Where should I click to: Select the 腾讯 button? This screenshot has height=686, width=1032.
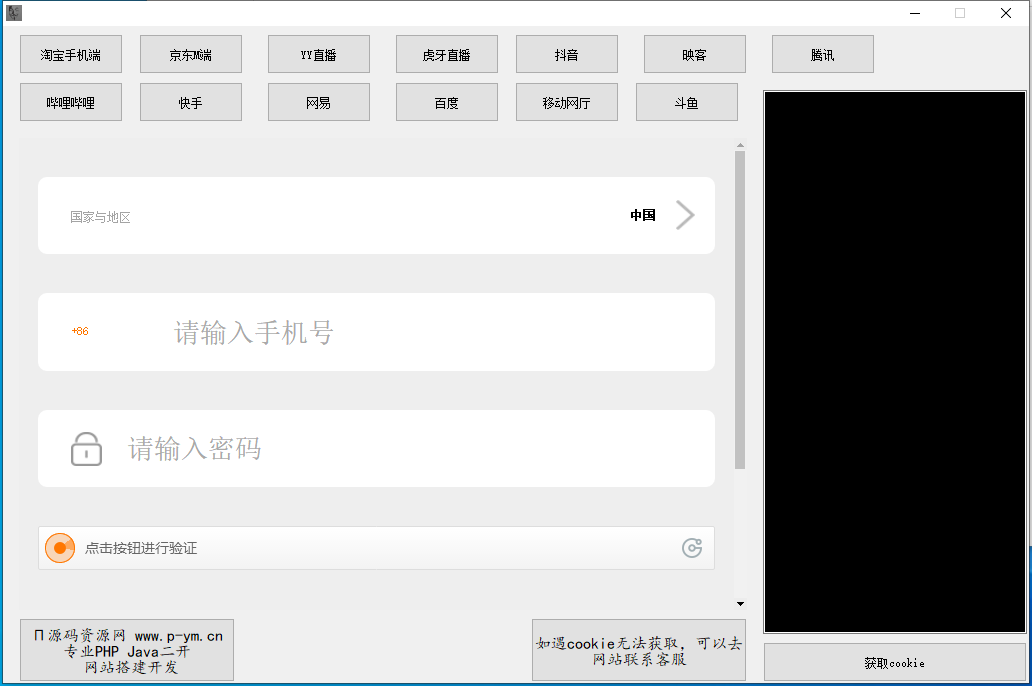pyautogui.click(x=823, y=54)
